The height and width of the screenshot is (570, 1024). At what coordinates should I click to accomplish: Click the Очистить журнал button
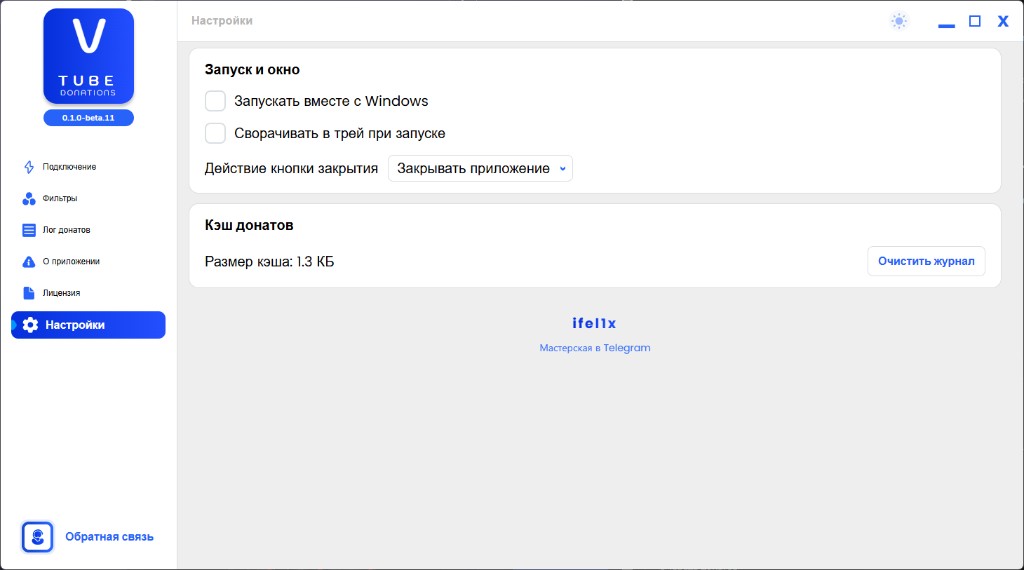(926, 261)
